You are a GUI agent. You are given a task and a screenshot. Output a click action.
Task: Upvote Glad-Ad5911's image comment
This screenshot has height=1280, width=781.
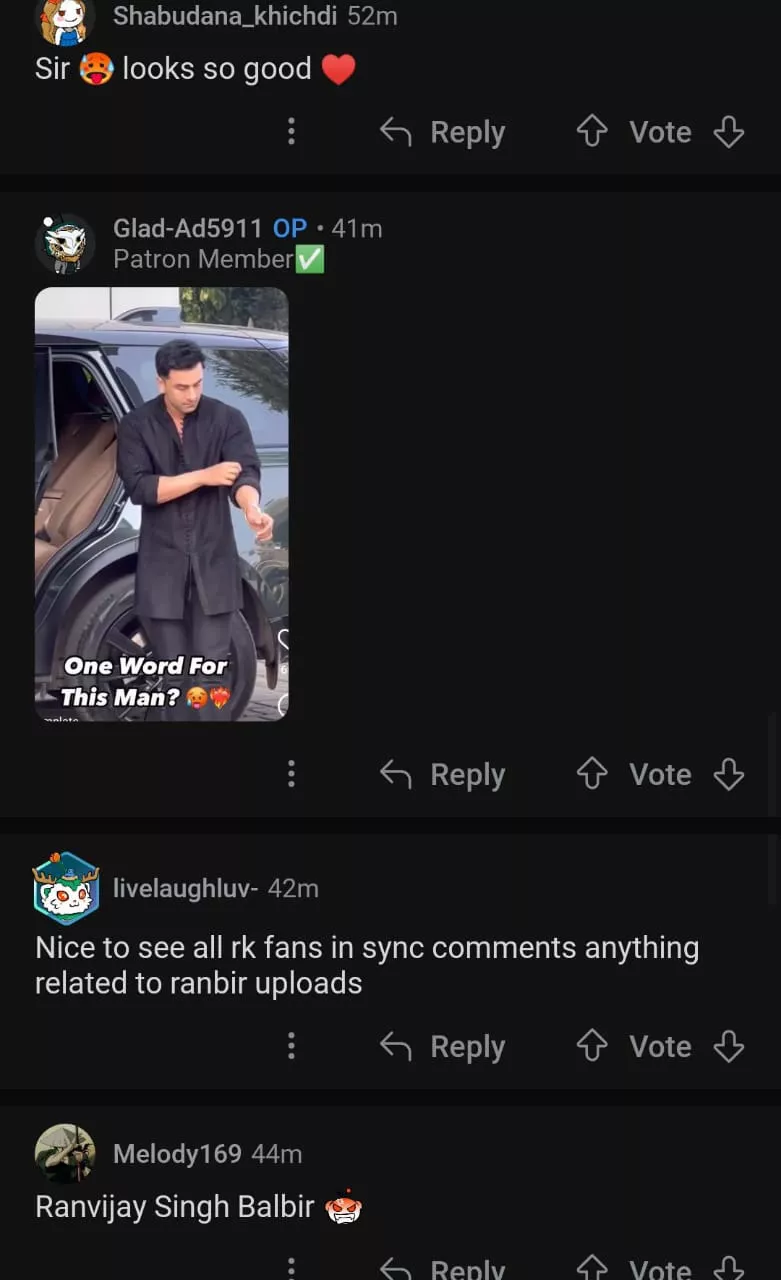593,774
